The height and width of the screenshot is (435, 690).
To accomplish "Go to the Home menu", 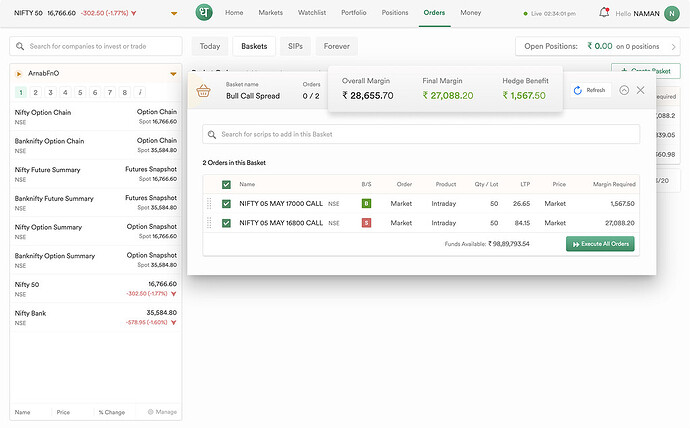I will pos(234,13).
